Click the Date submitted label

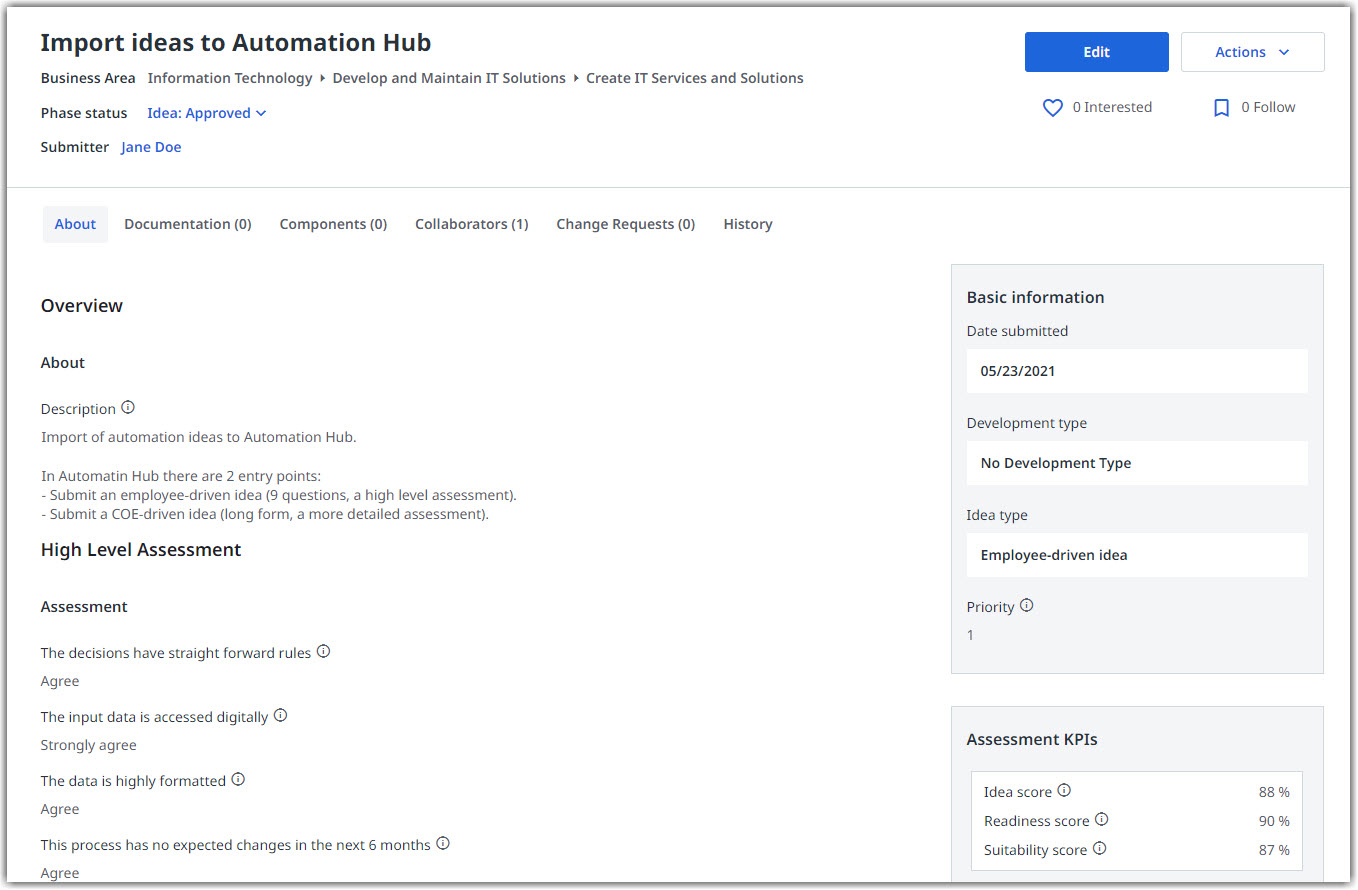click(1017, 331)
